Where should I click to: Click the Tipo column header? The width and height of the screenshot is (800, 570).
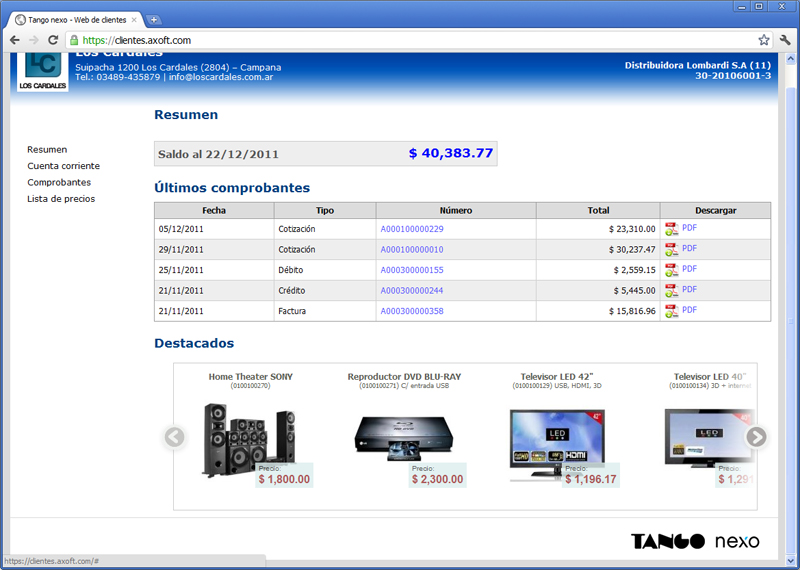click(325, 210)
